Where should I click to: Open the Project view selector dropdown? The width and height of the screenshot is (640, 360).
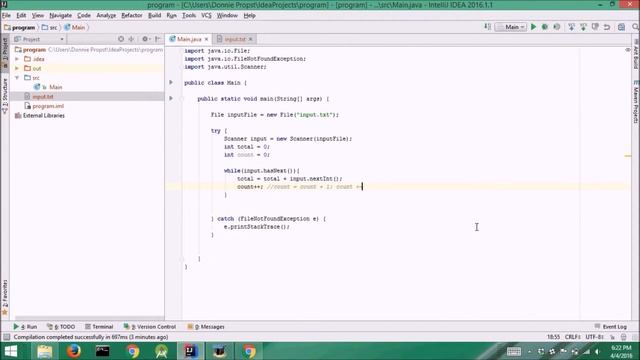[39, 39]
